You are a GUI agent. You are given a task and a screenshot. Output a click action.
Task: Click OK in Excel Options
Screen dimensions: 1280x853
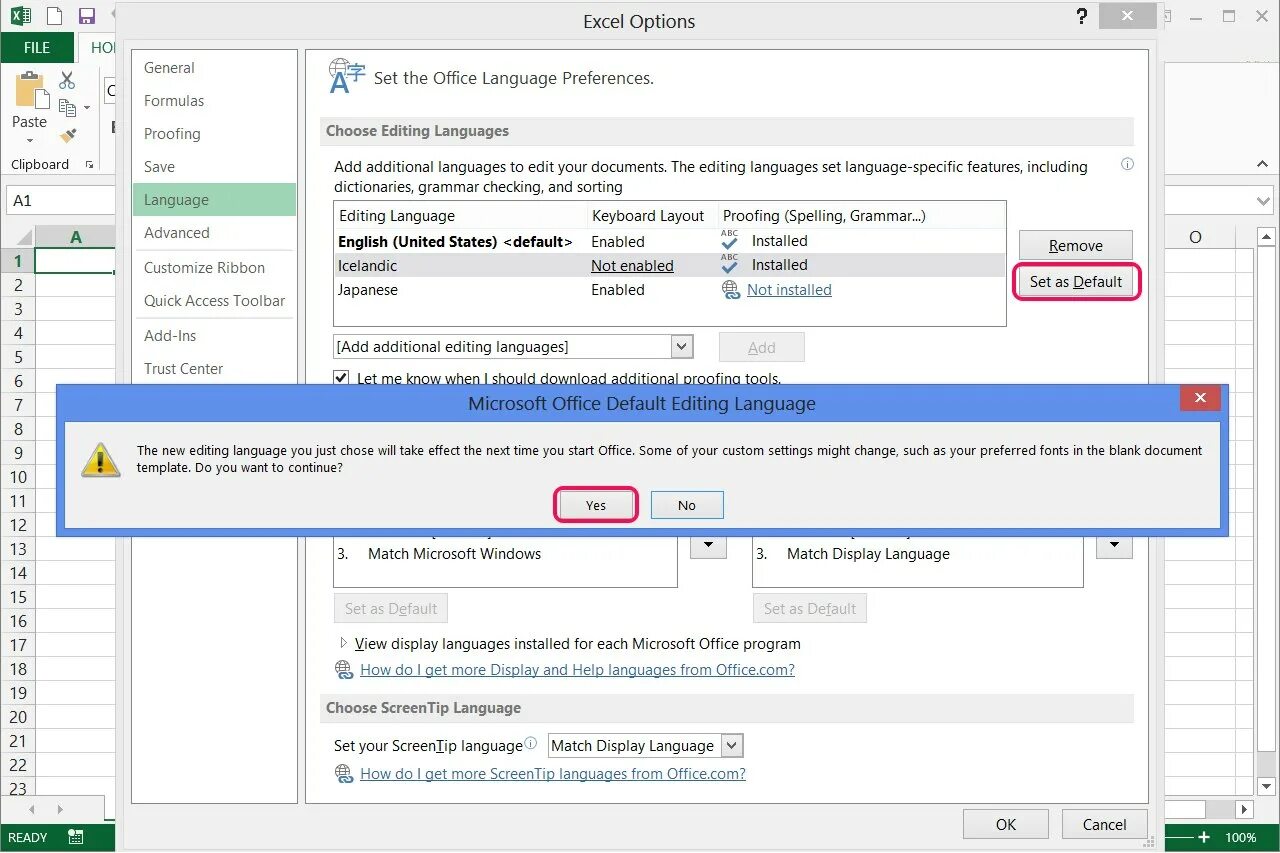tap(1006, 825)
